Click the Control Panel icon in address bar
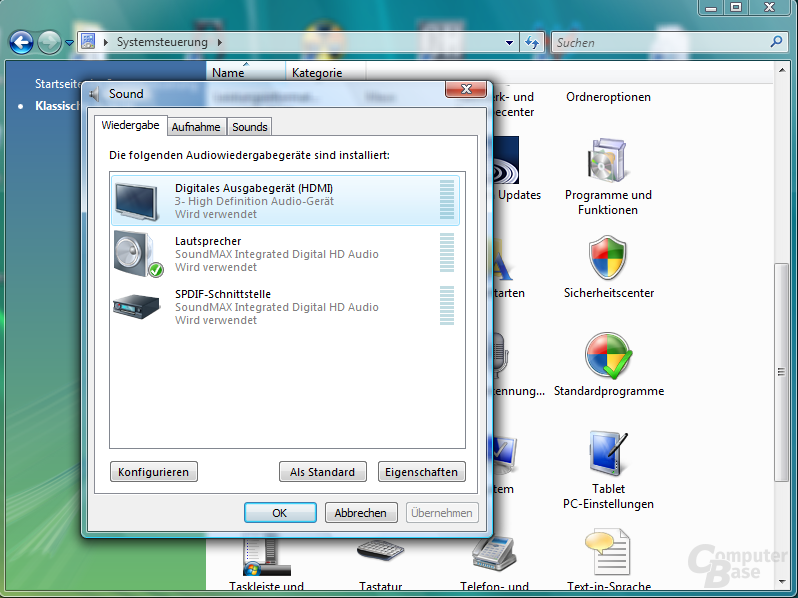The image size is (798, 598). 89,41
